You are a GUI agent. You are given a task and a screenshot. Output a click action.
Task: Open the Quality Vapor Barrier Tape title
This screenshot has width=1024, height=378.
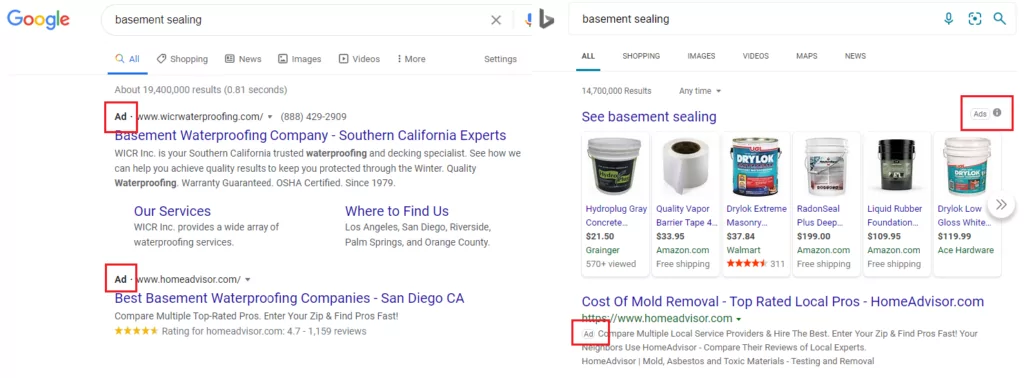pos(687,215)
